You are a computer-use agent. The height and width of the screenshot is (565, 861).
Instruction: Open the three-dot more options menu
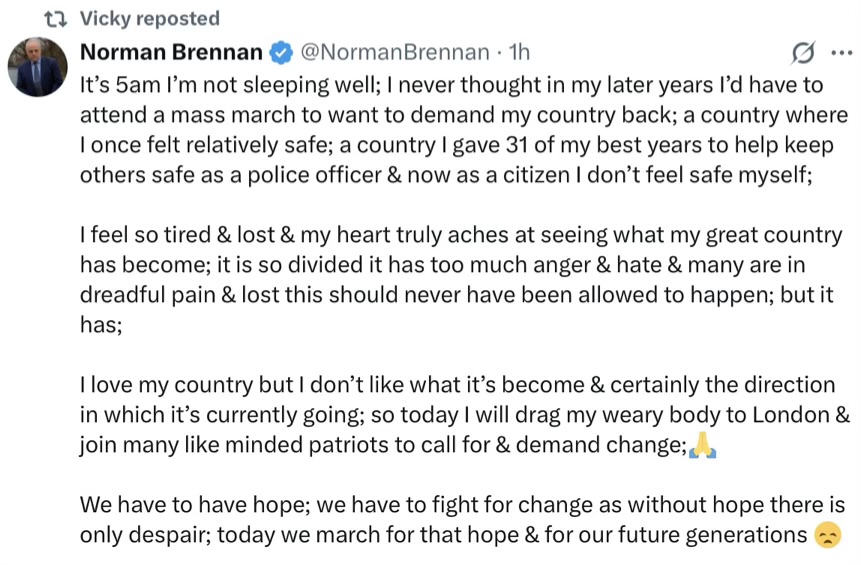[842, 53]
